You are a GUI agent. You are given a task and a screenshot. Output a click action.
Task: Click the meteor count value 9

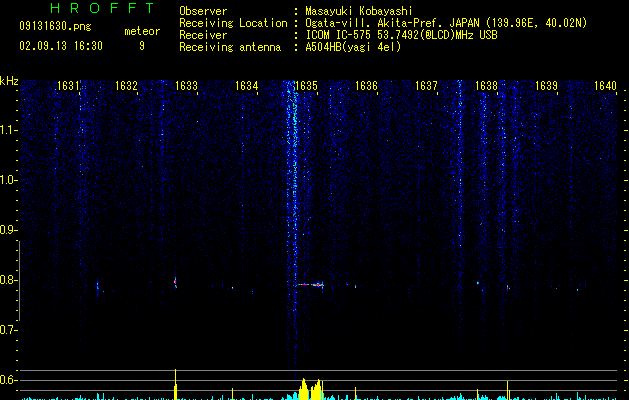tap(142, 46)
